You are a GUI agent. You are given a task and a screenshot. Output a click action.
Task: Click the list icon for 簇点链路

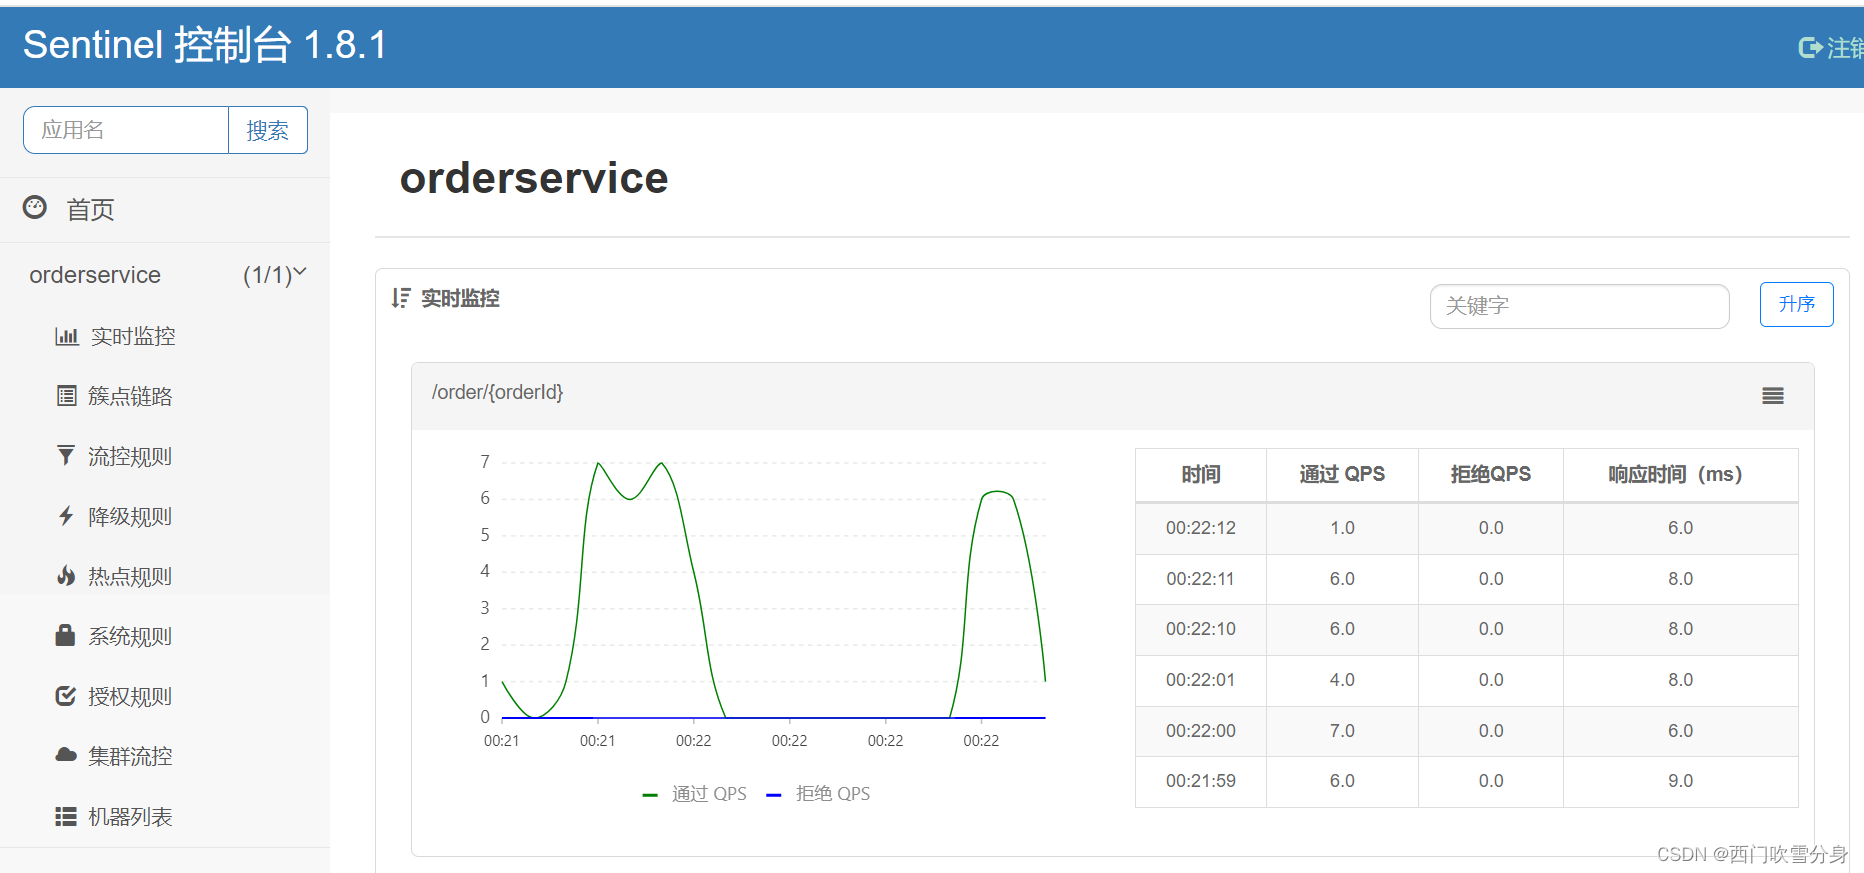click(66, 396)
